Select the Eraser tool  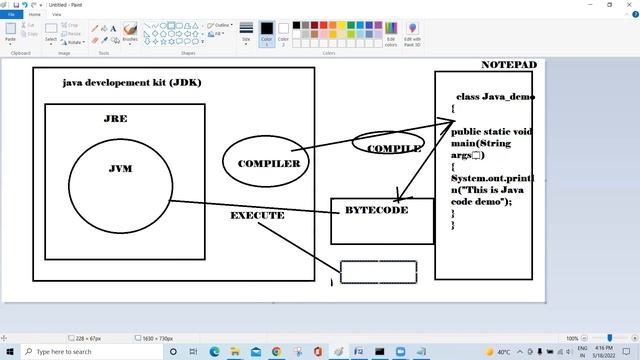point(95,40)
